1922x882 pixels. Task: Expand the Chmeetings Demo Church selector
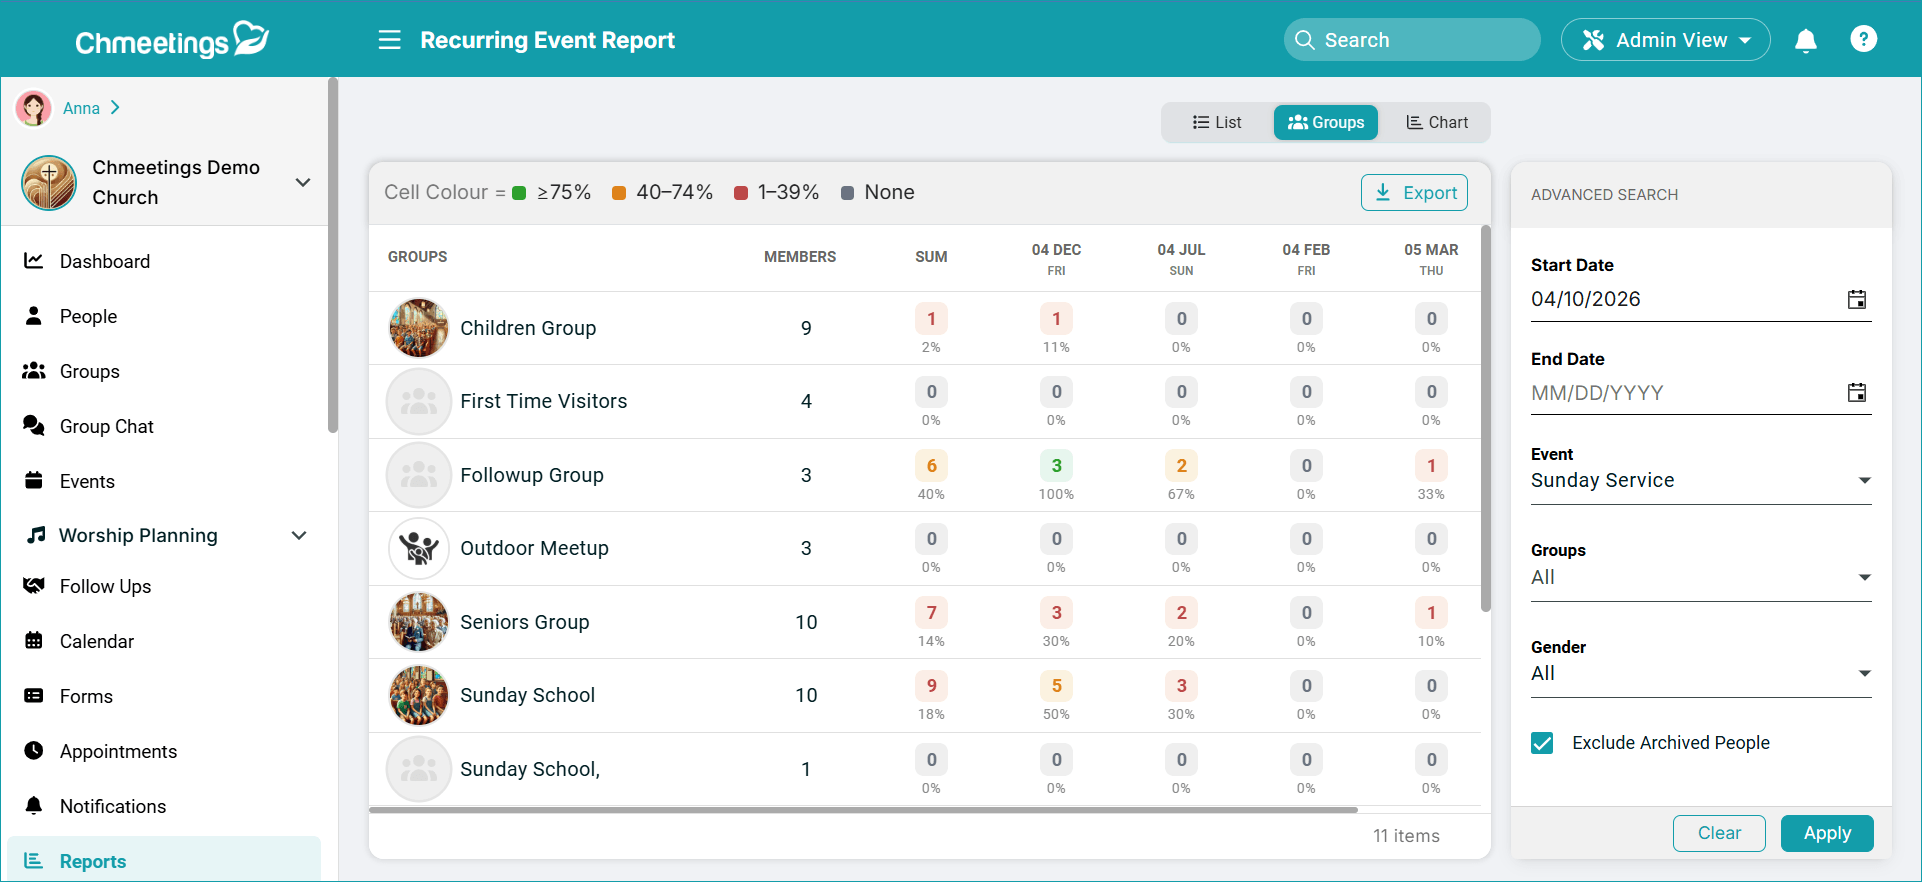coord(303,182)
